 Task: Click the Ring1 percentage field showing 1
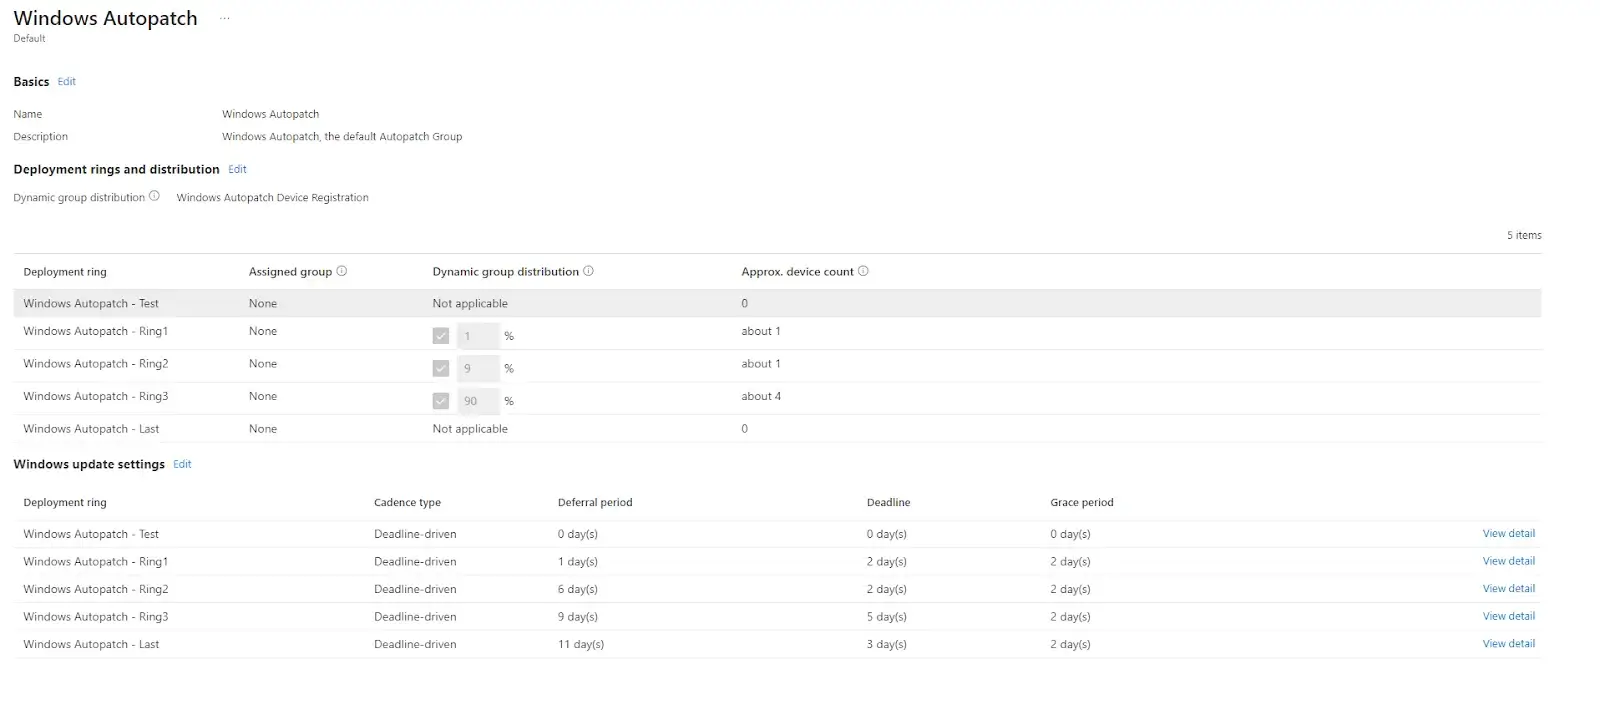point(478,336)
